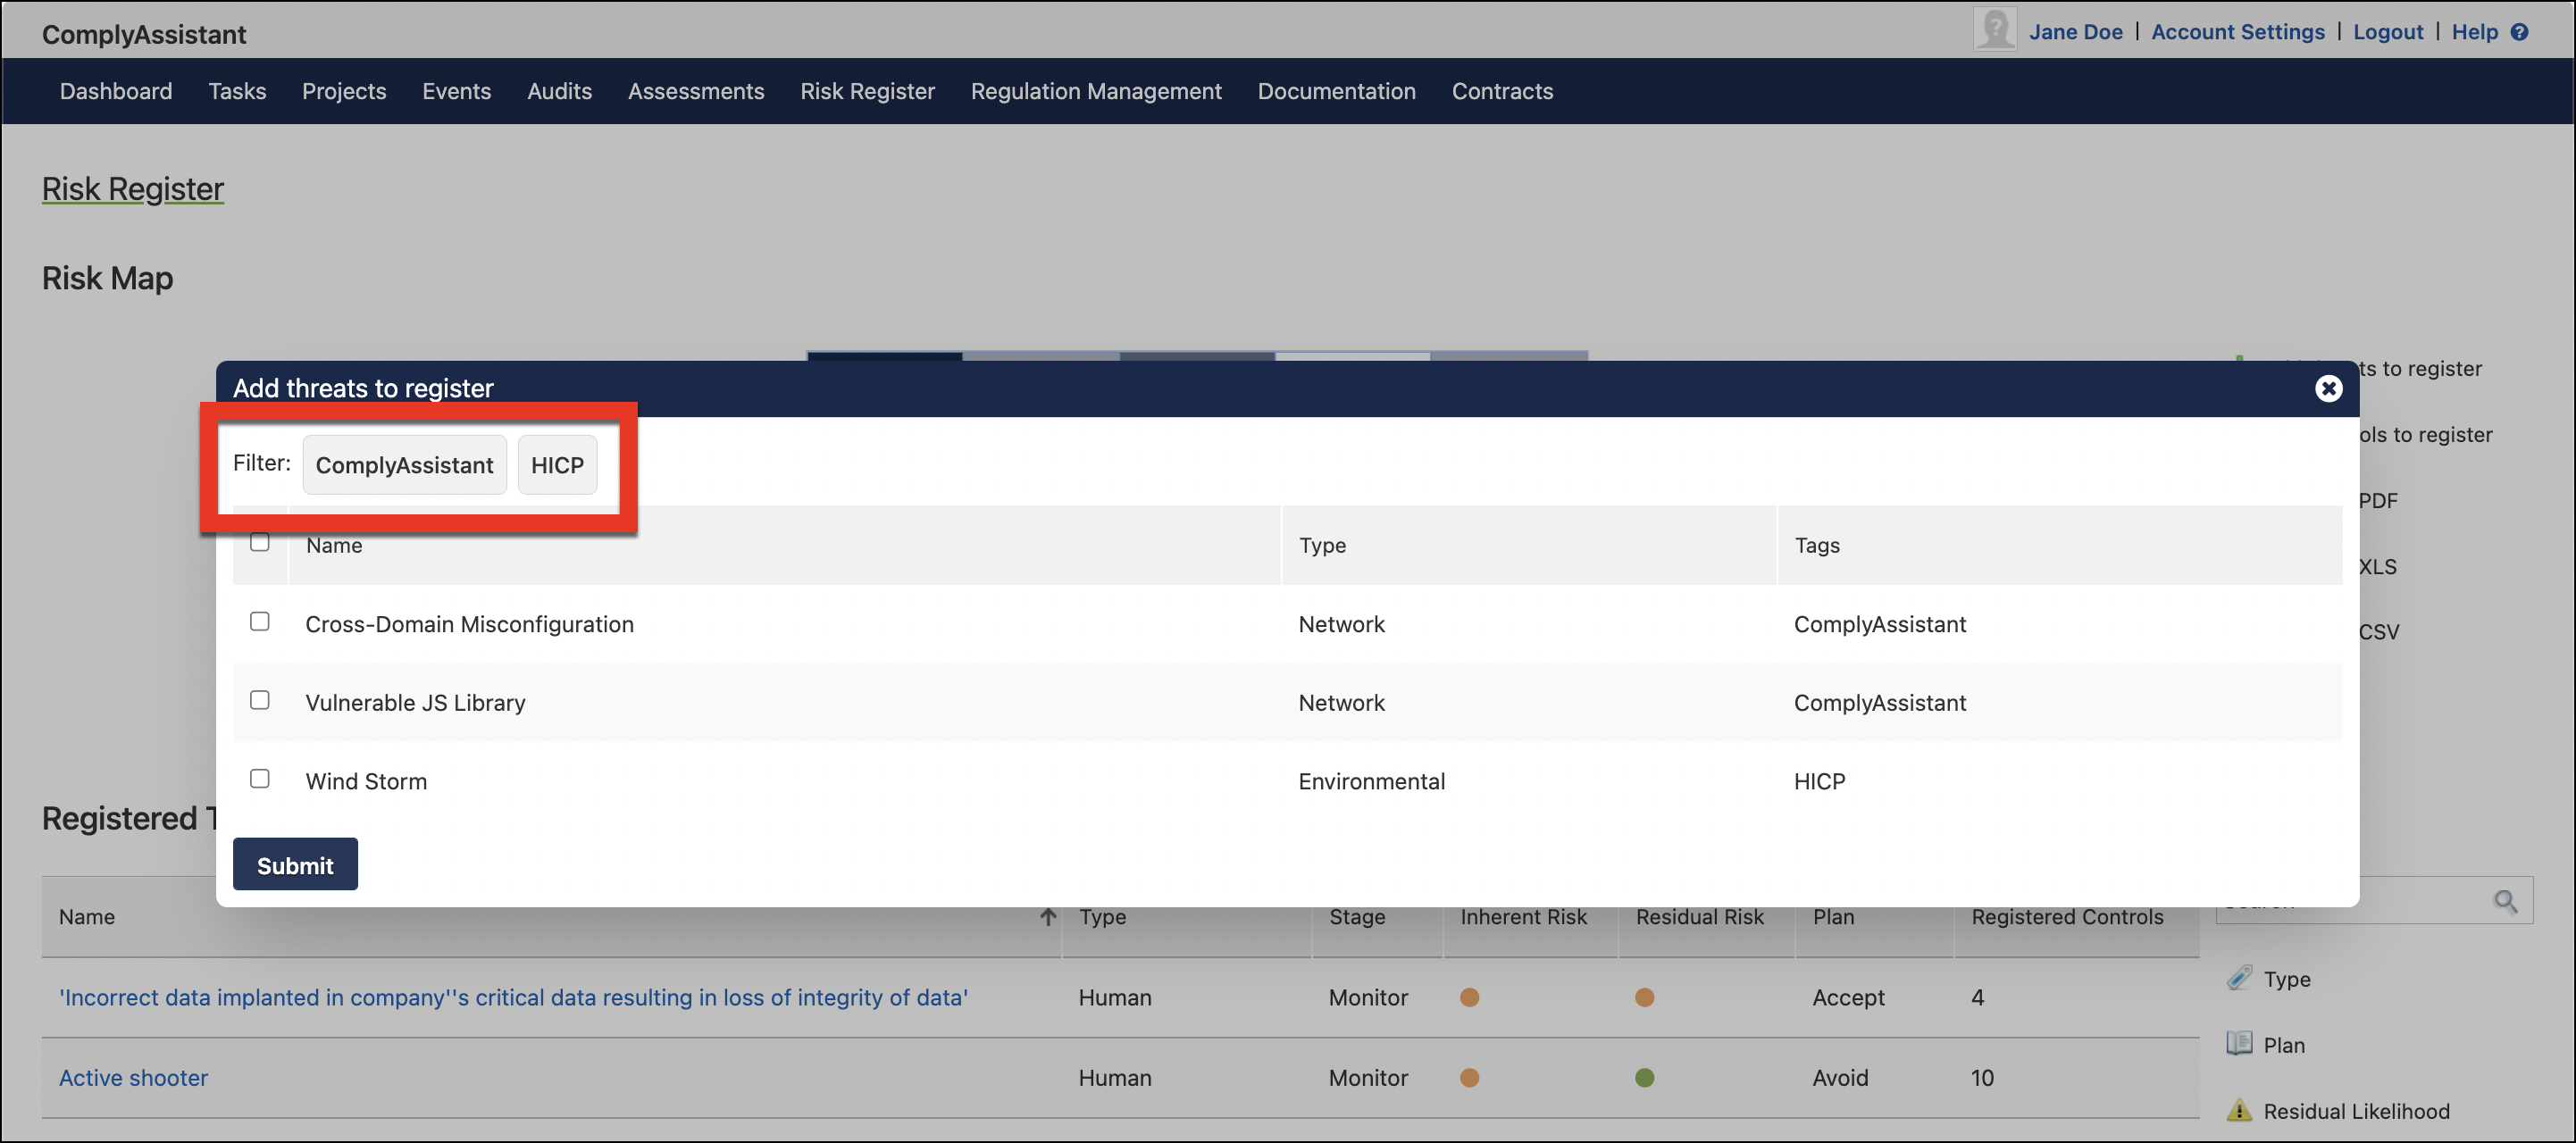Click the Logout link
Image resolution: width=2576 pixels, height=1143 pixels.
tap(2388, 32)
